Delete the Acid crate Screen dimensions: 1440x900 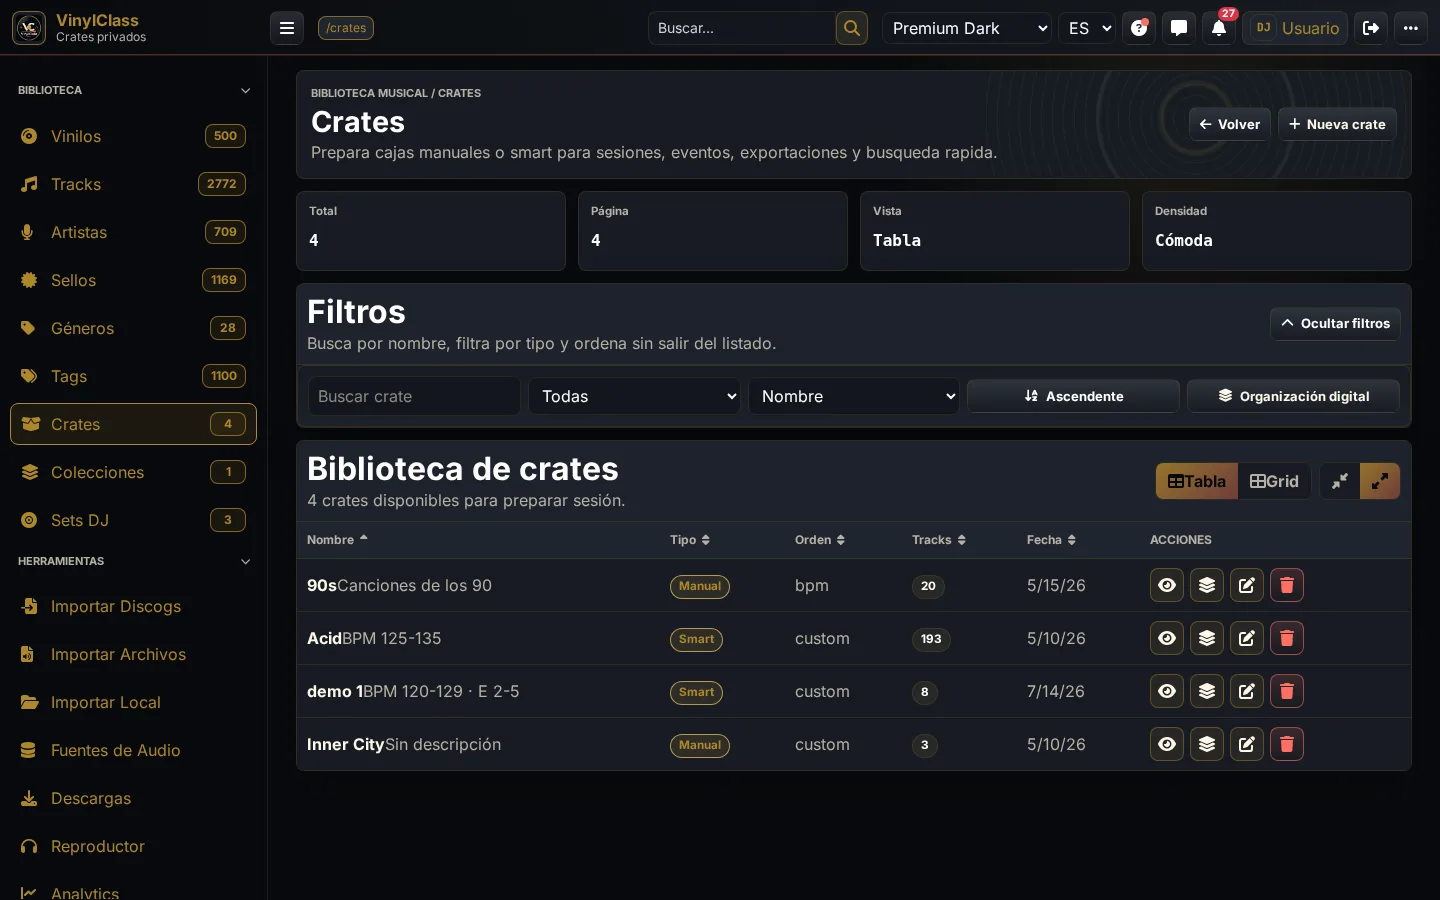pyautogui.click(x=1287, y=638)
